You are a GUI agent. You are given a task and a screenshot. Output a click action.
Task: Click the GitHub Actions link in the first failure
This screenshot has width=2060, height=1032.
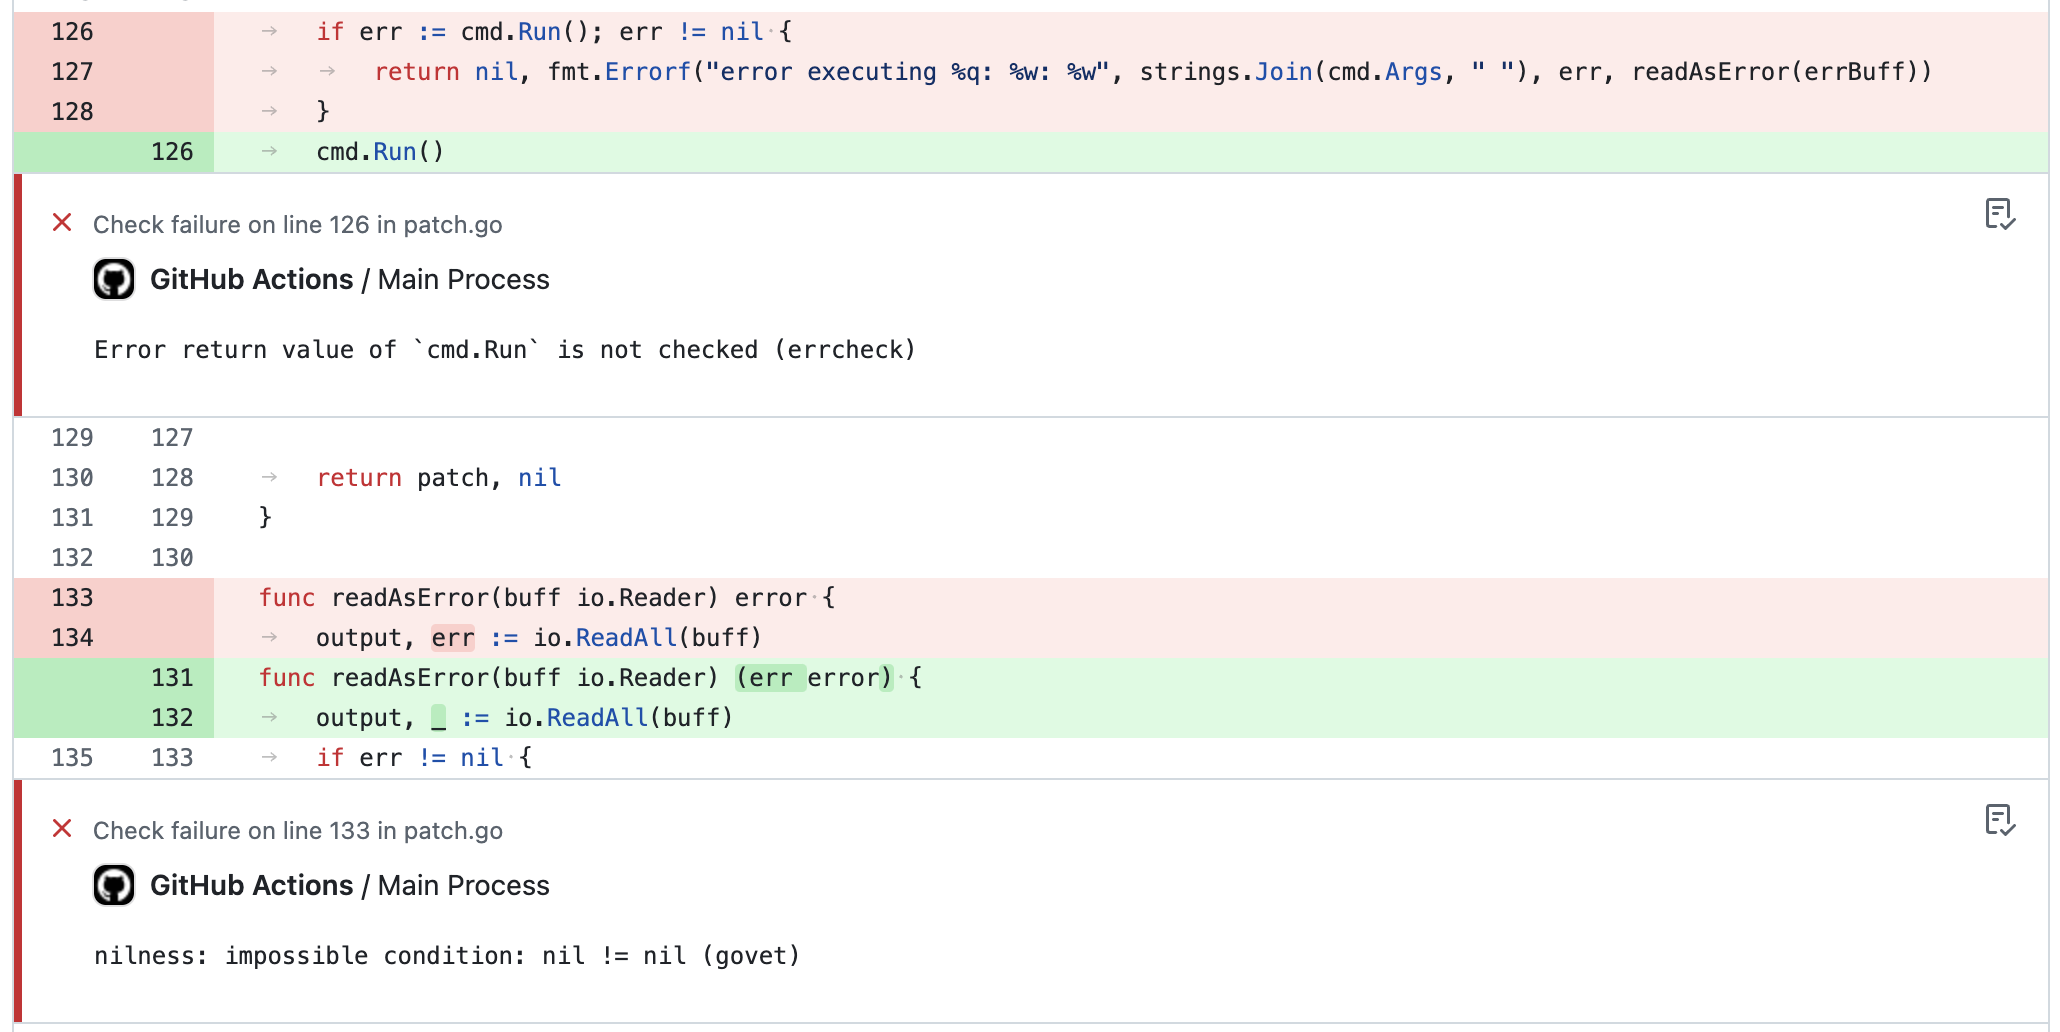pyautogui.click(x=250, y=279)
